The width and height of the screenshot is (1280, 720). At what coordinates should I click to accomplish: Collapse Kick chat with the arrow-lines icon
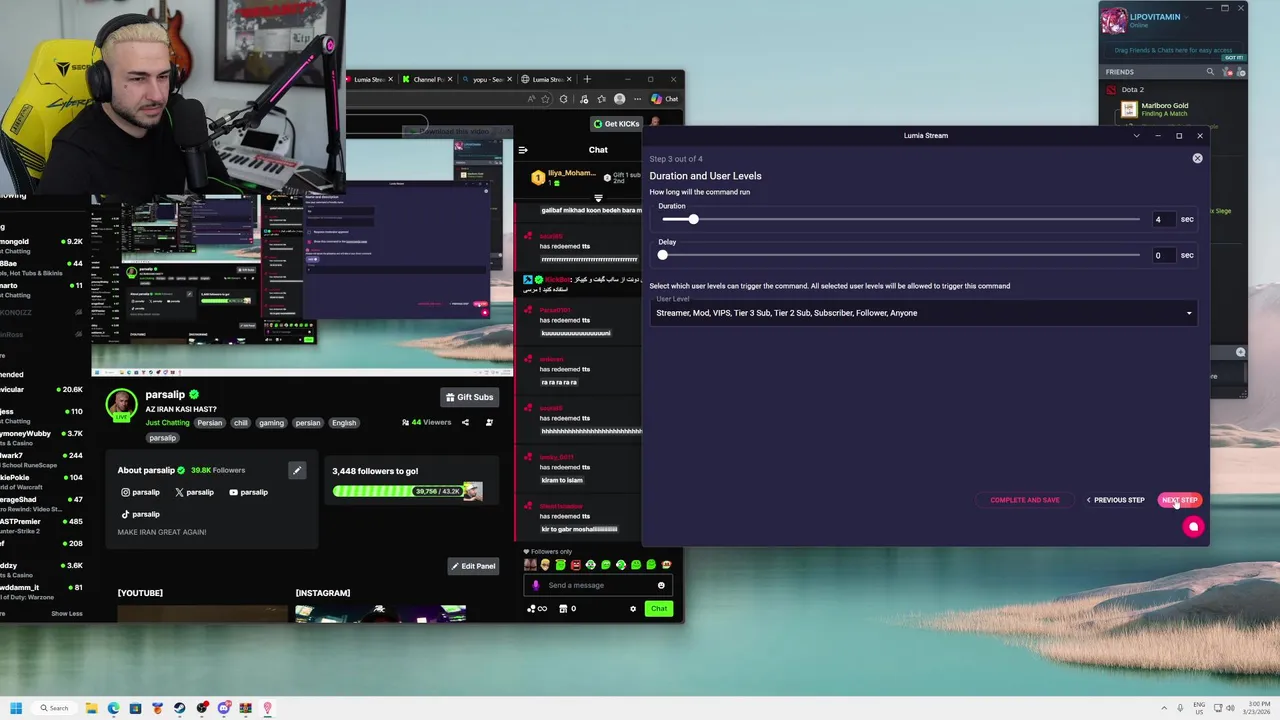522,150
